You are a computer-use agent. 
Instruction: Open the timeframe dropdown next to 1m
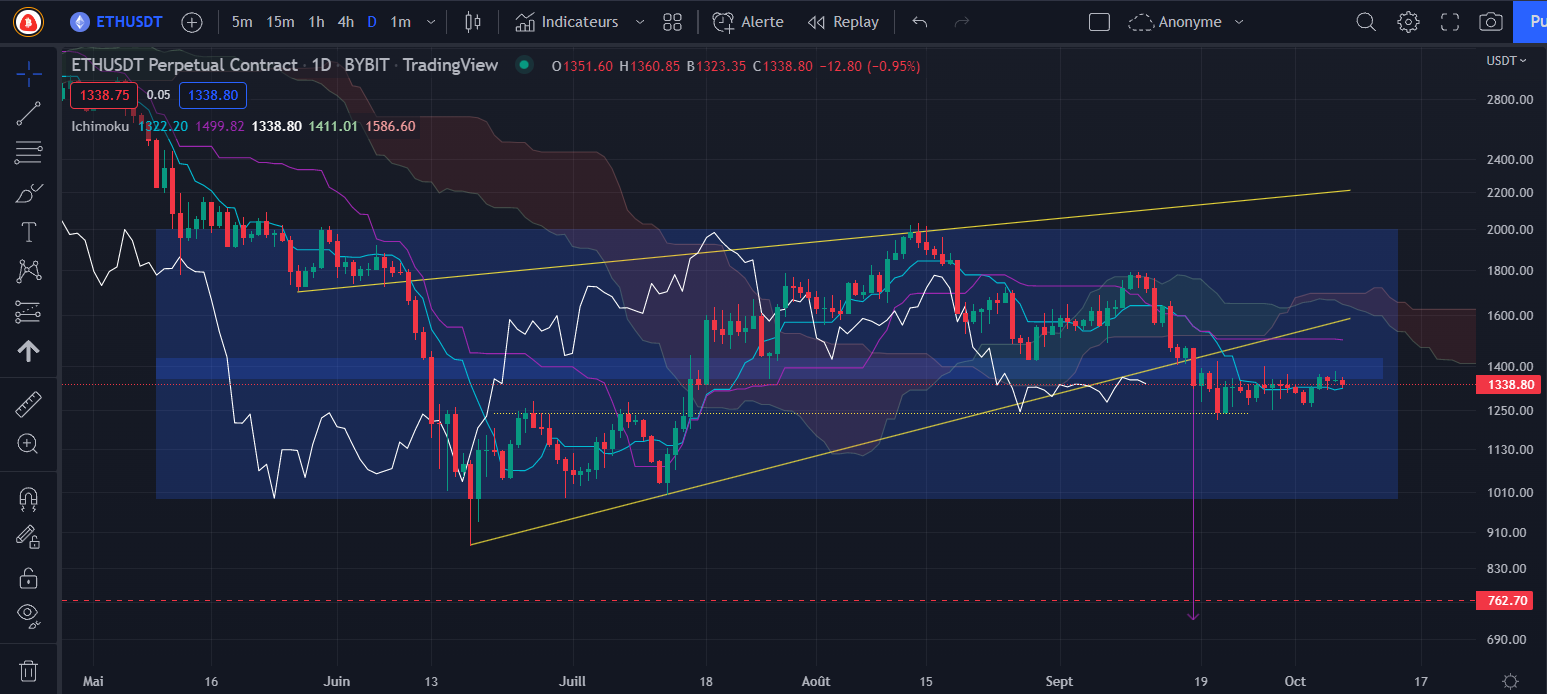coord(430,21)
